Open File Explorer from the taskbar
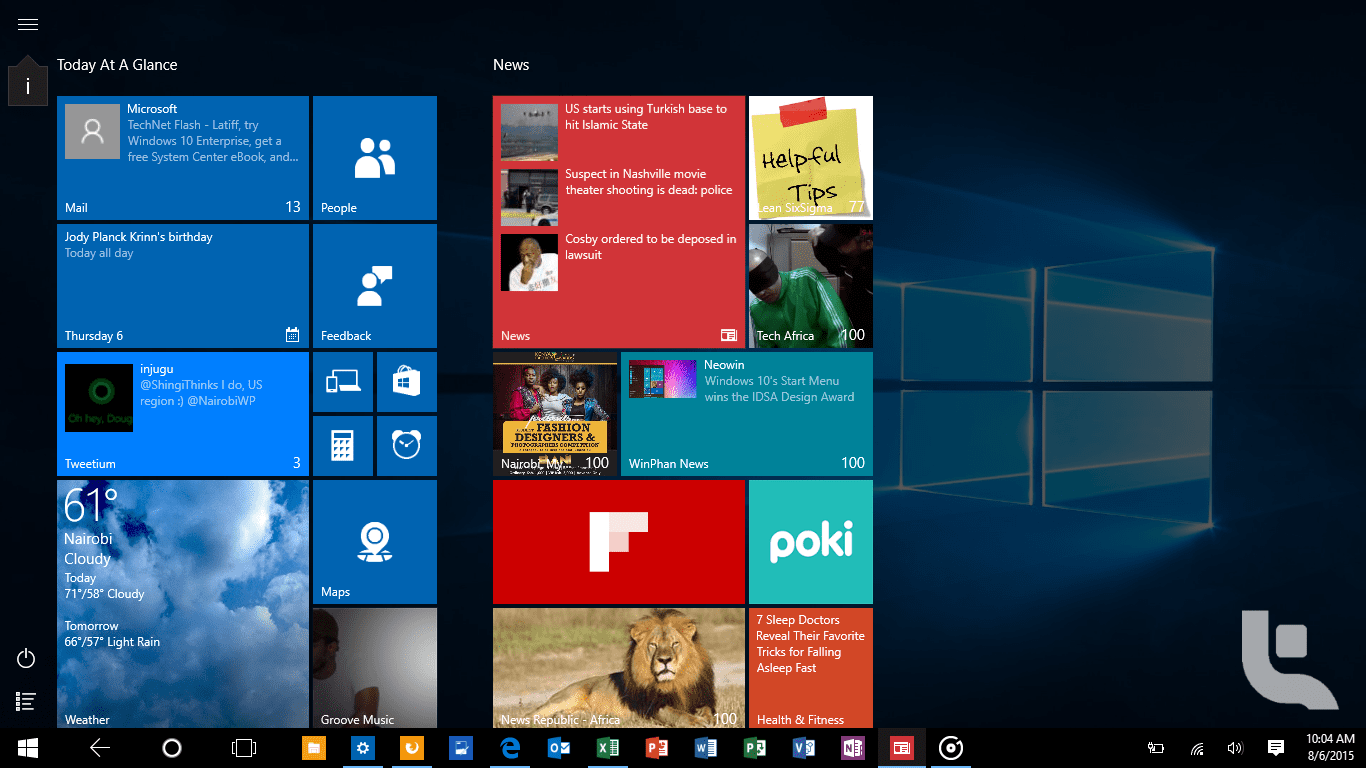 [x=314, y=748]
